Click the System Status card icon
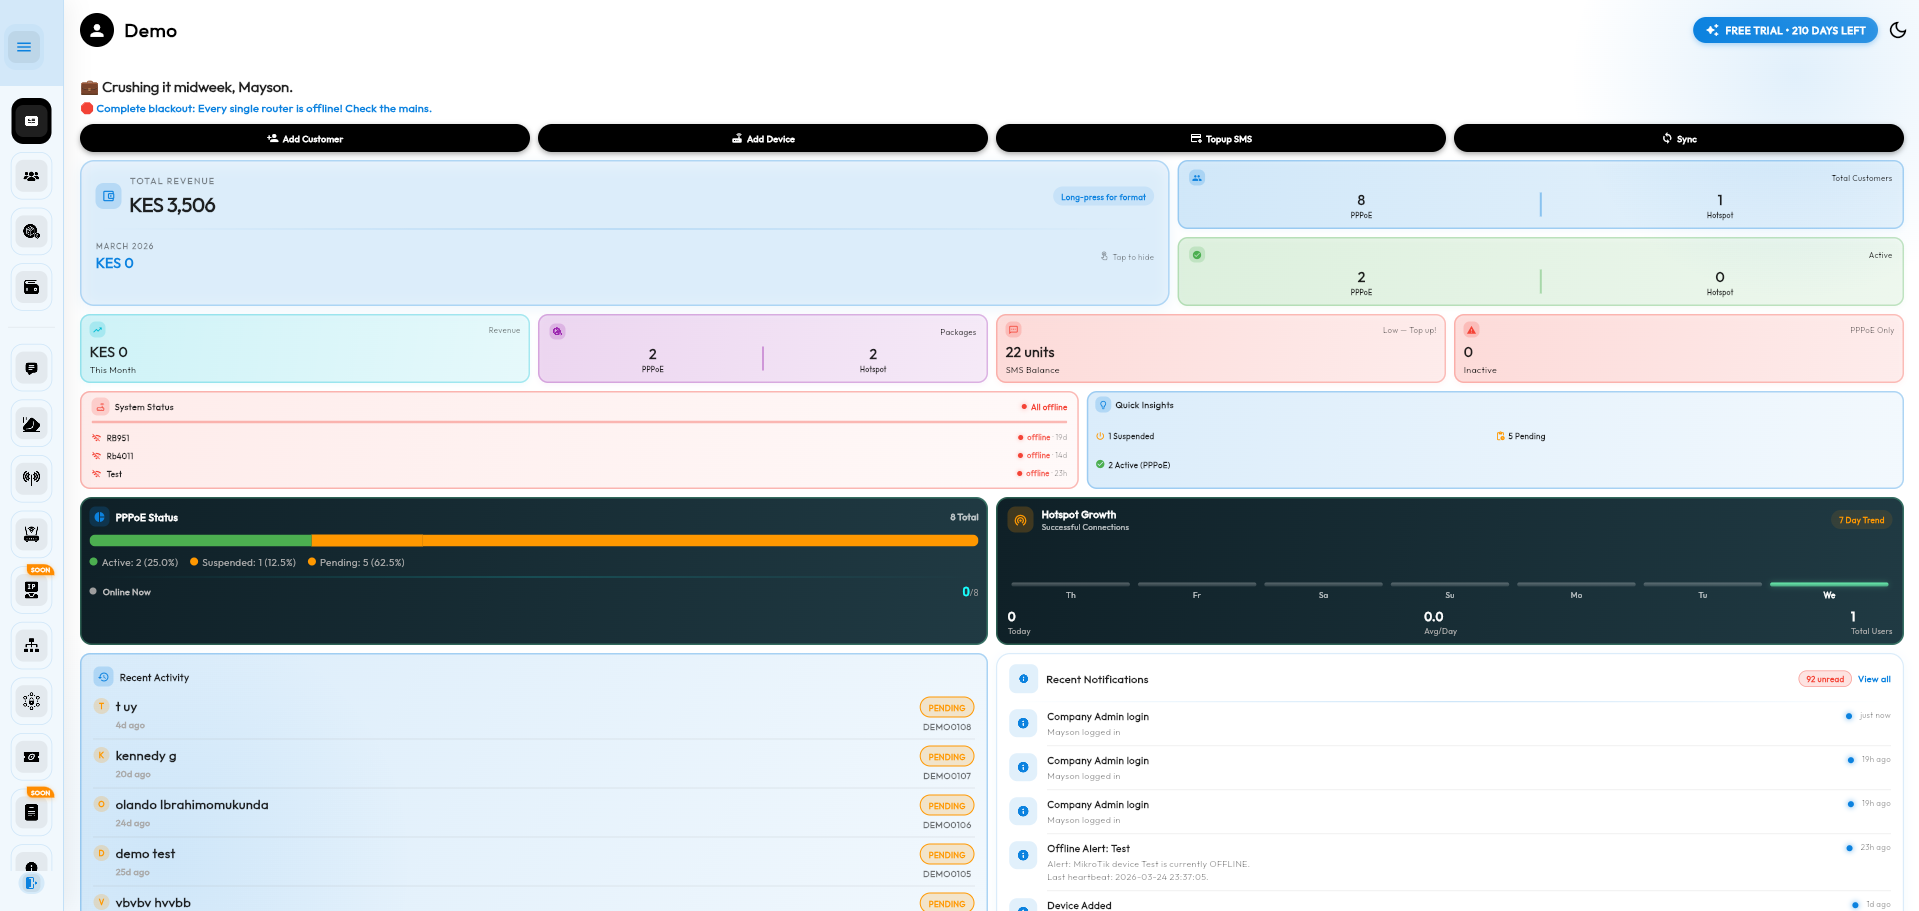Screen dimensions: 1919x911 [101, 407]
